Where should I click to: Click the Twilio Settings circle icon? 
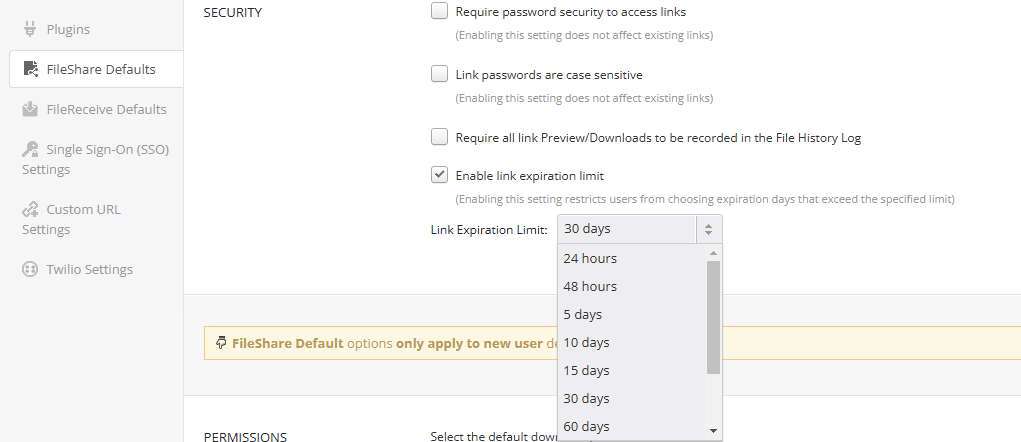(x=30, y=269)
